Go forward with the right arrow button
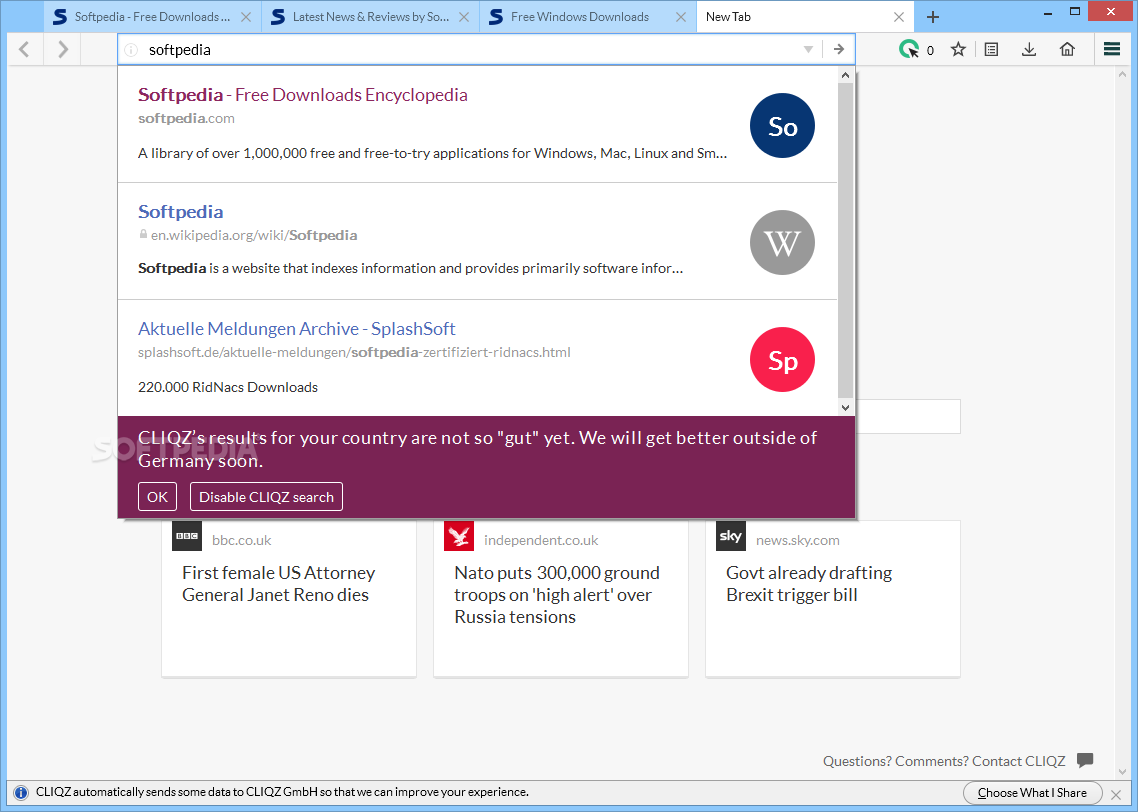This screenshot has height=812, width=1138. pos(63,49)
